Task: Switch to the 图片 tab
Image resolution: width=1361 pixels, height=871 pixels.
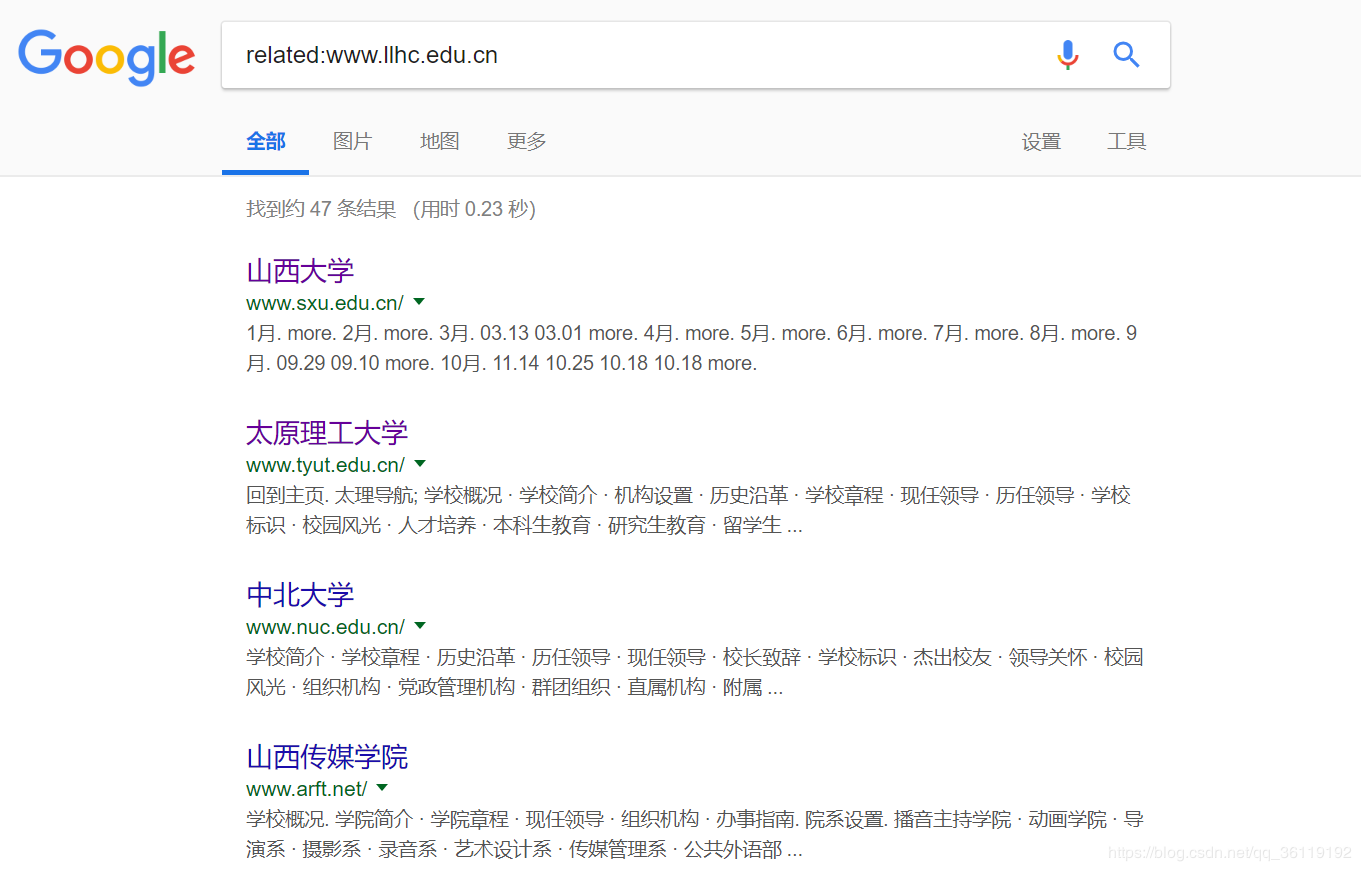Action: 352,142
